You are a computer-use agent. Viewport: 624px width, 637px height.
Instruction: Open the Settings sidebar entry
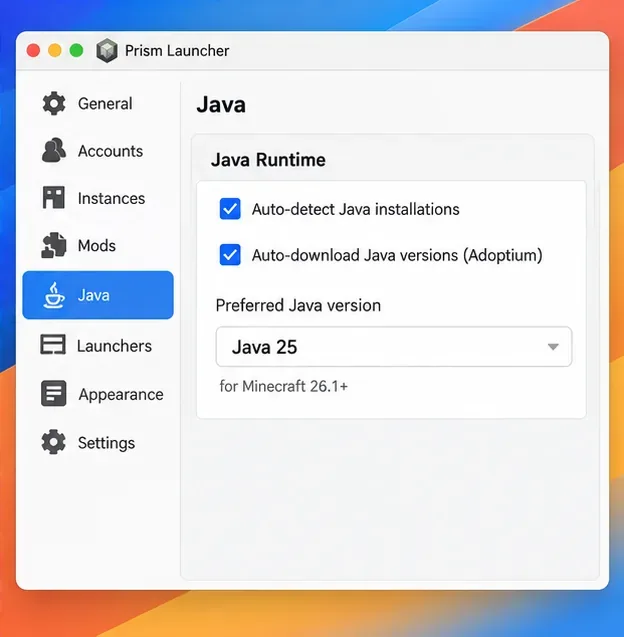(98, 442)
